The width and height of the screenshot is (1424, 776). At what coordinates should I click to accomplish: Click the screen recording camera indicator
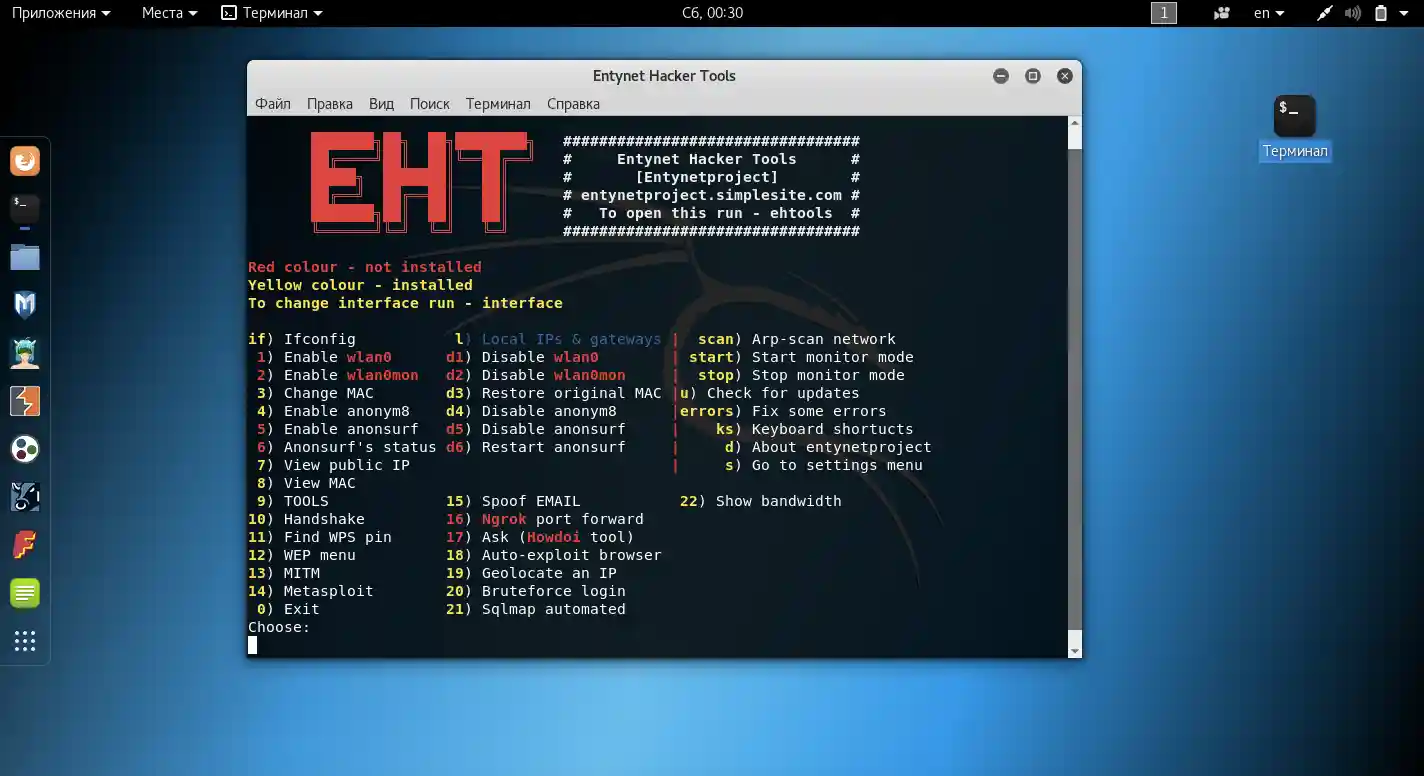pyautogui.click(x=1221, y=13)
